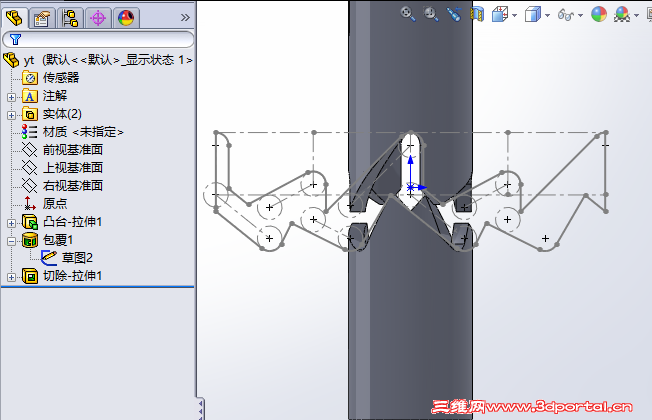Open the Apply Scene dropdown arrow
The image size is (652, 420).
coord(636,15)
